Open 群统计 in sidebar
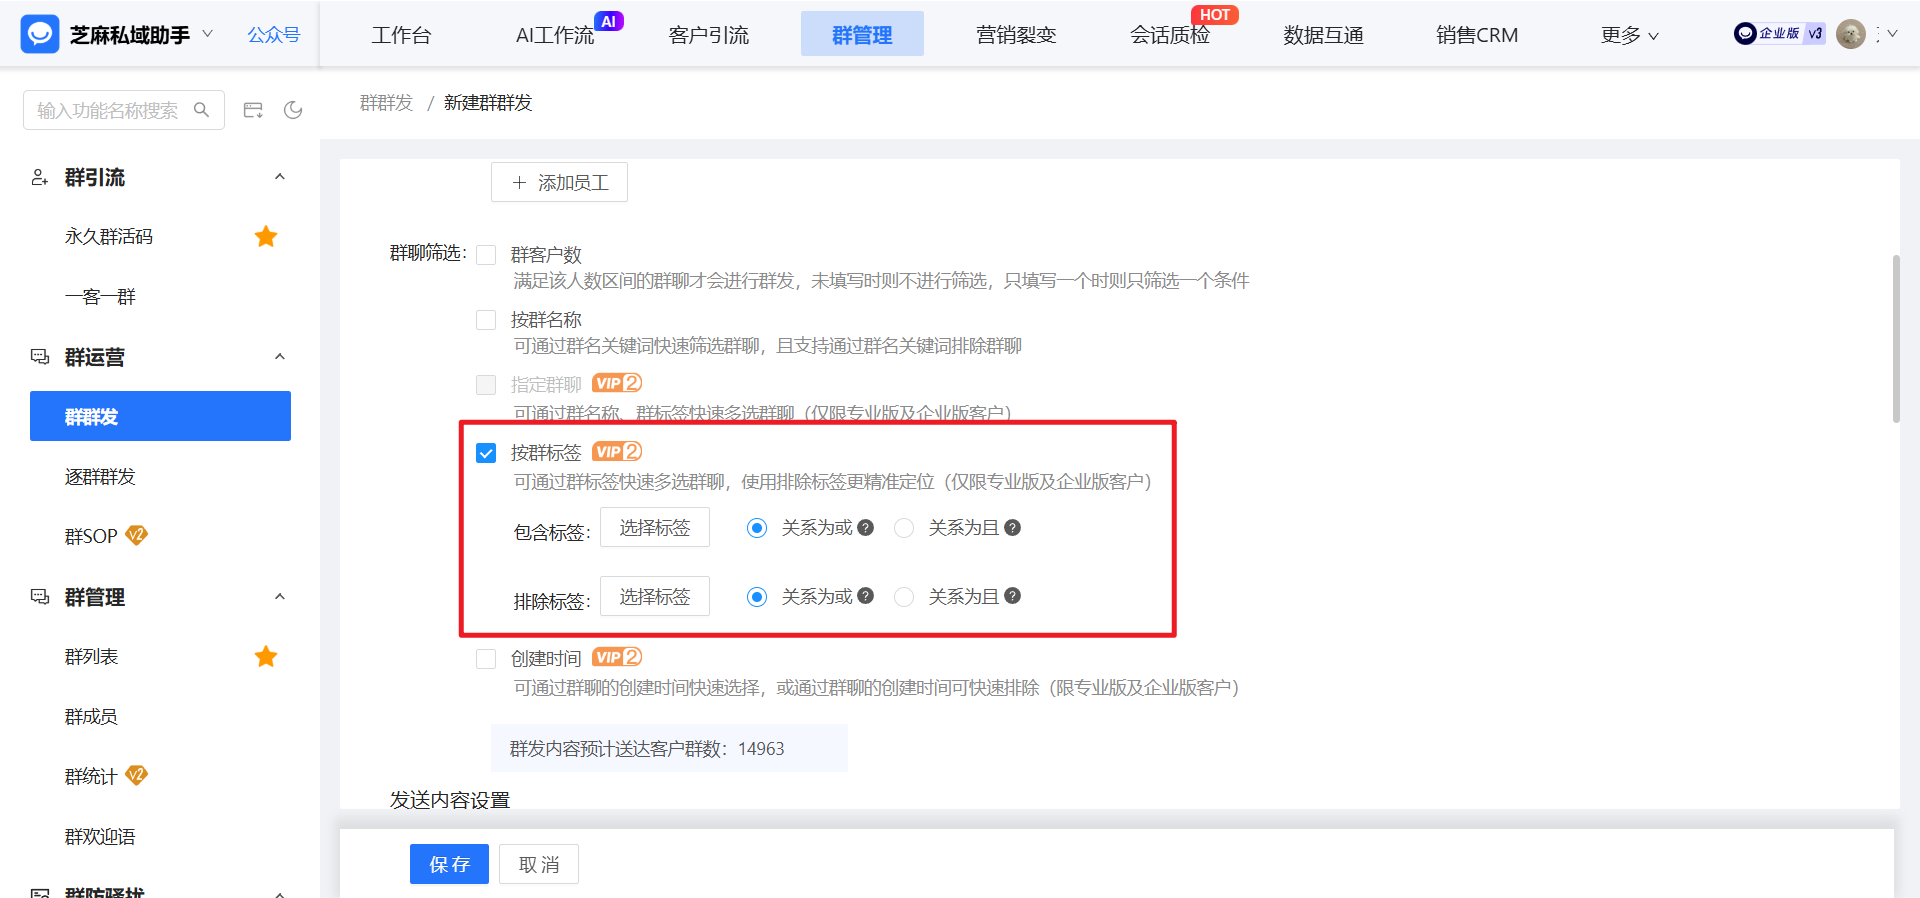The width and height of the screenshot is (1920, 898). [x=91, y=777]
